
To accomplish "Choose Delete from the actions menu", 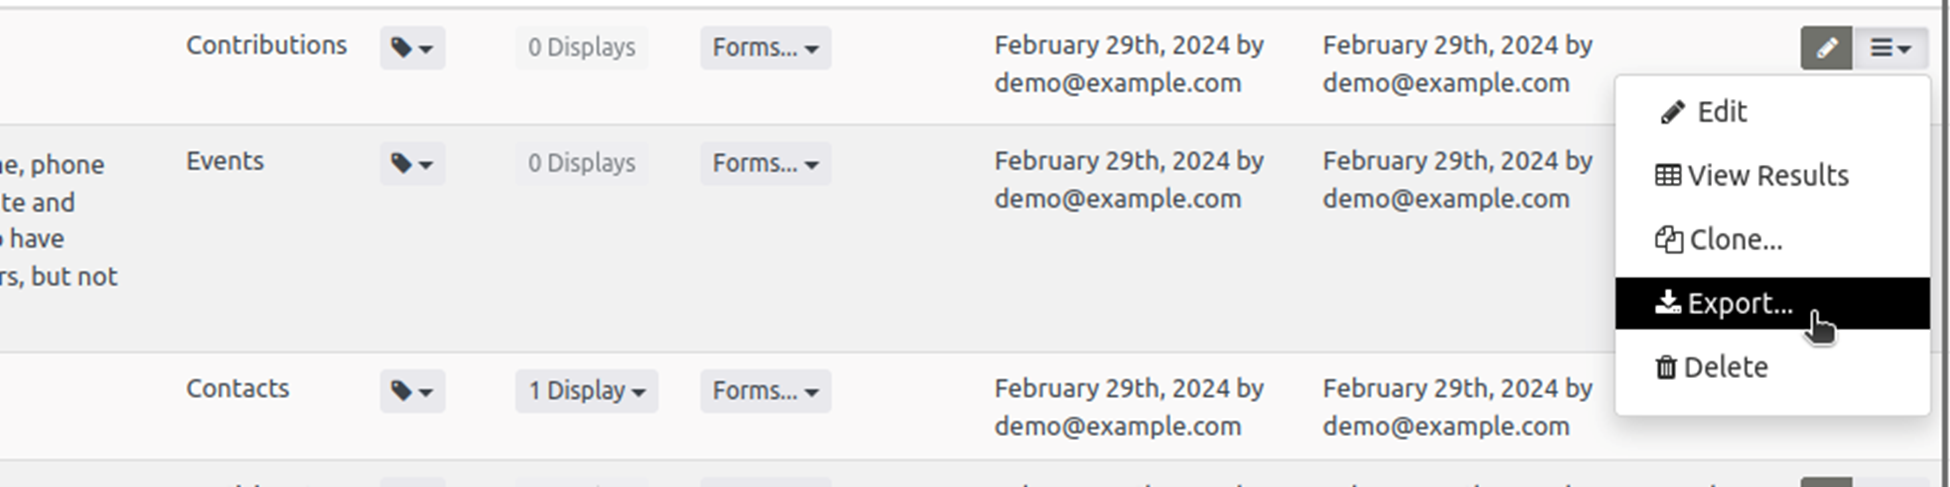I will (x=1725, y=368).
